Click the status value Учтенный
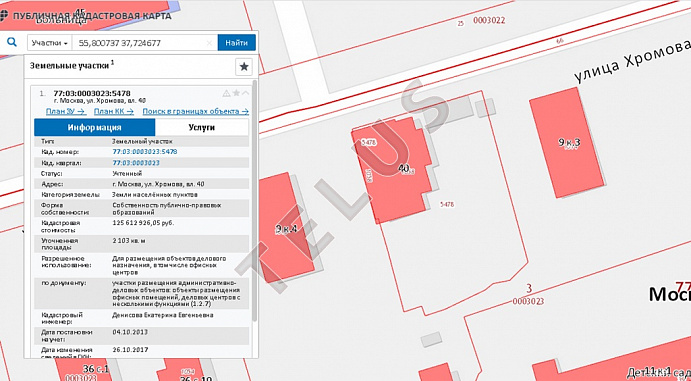The width and height of the screenshot is (691, 381). click(x=127, y=174)
